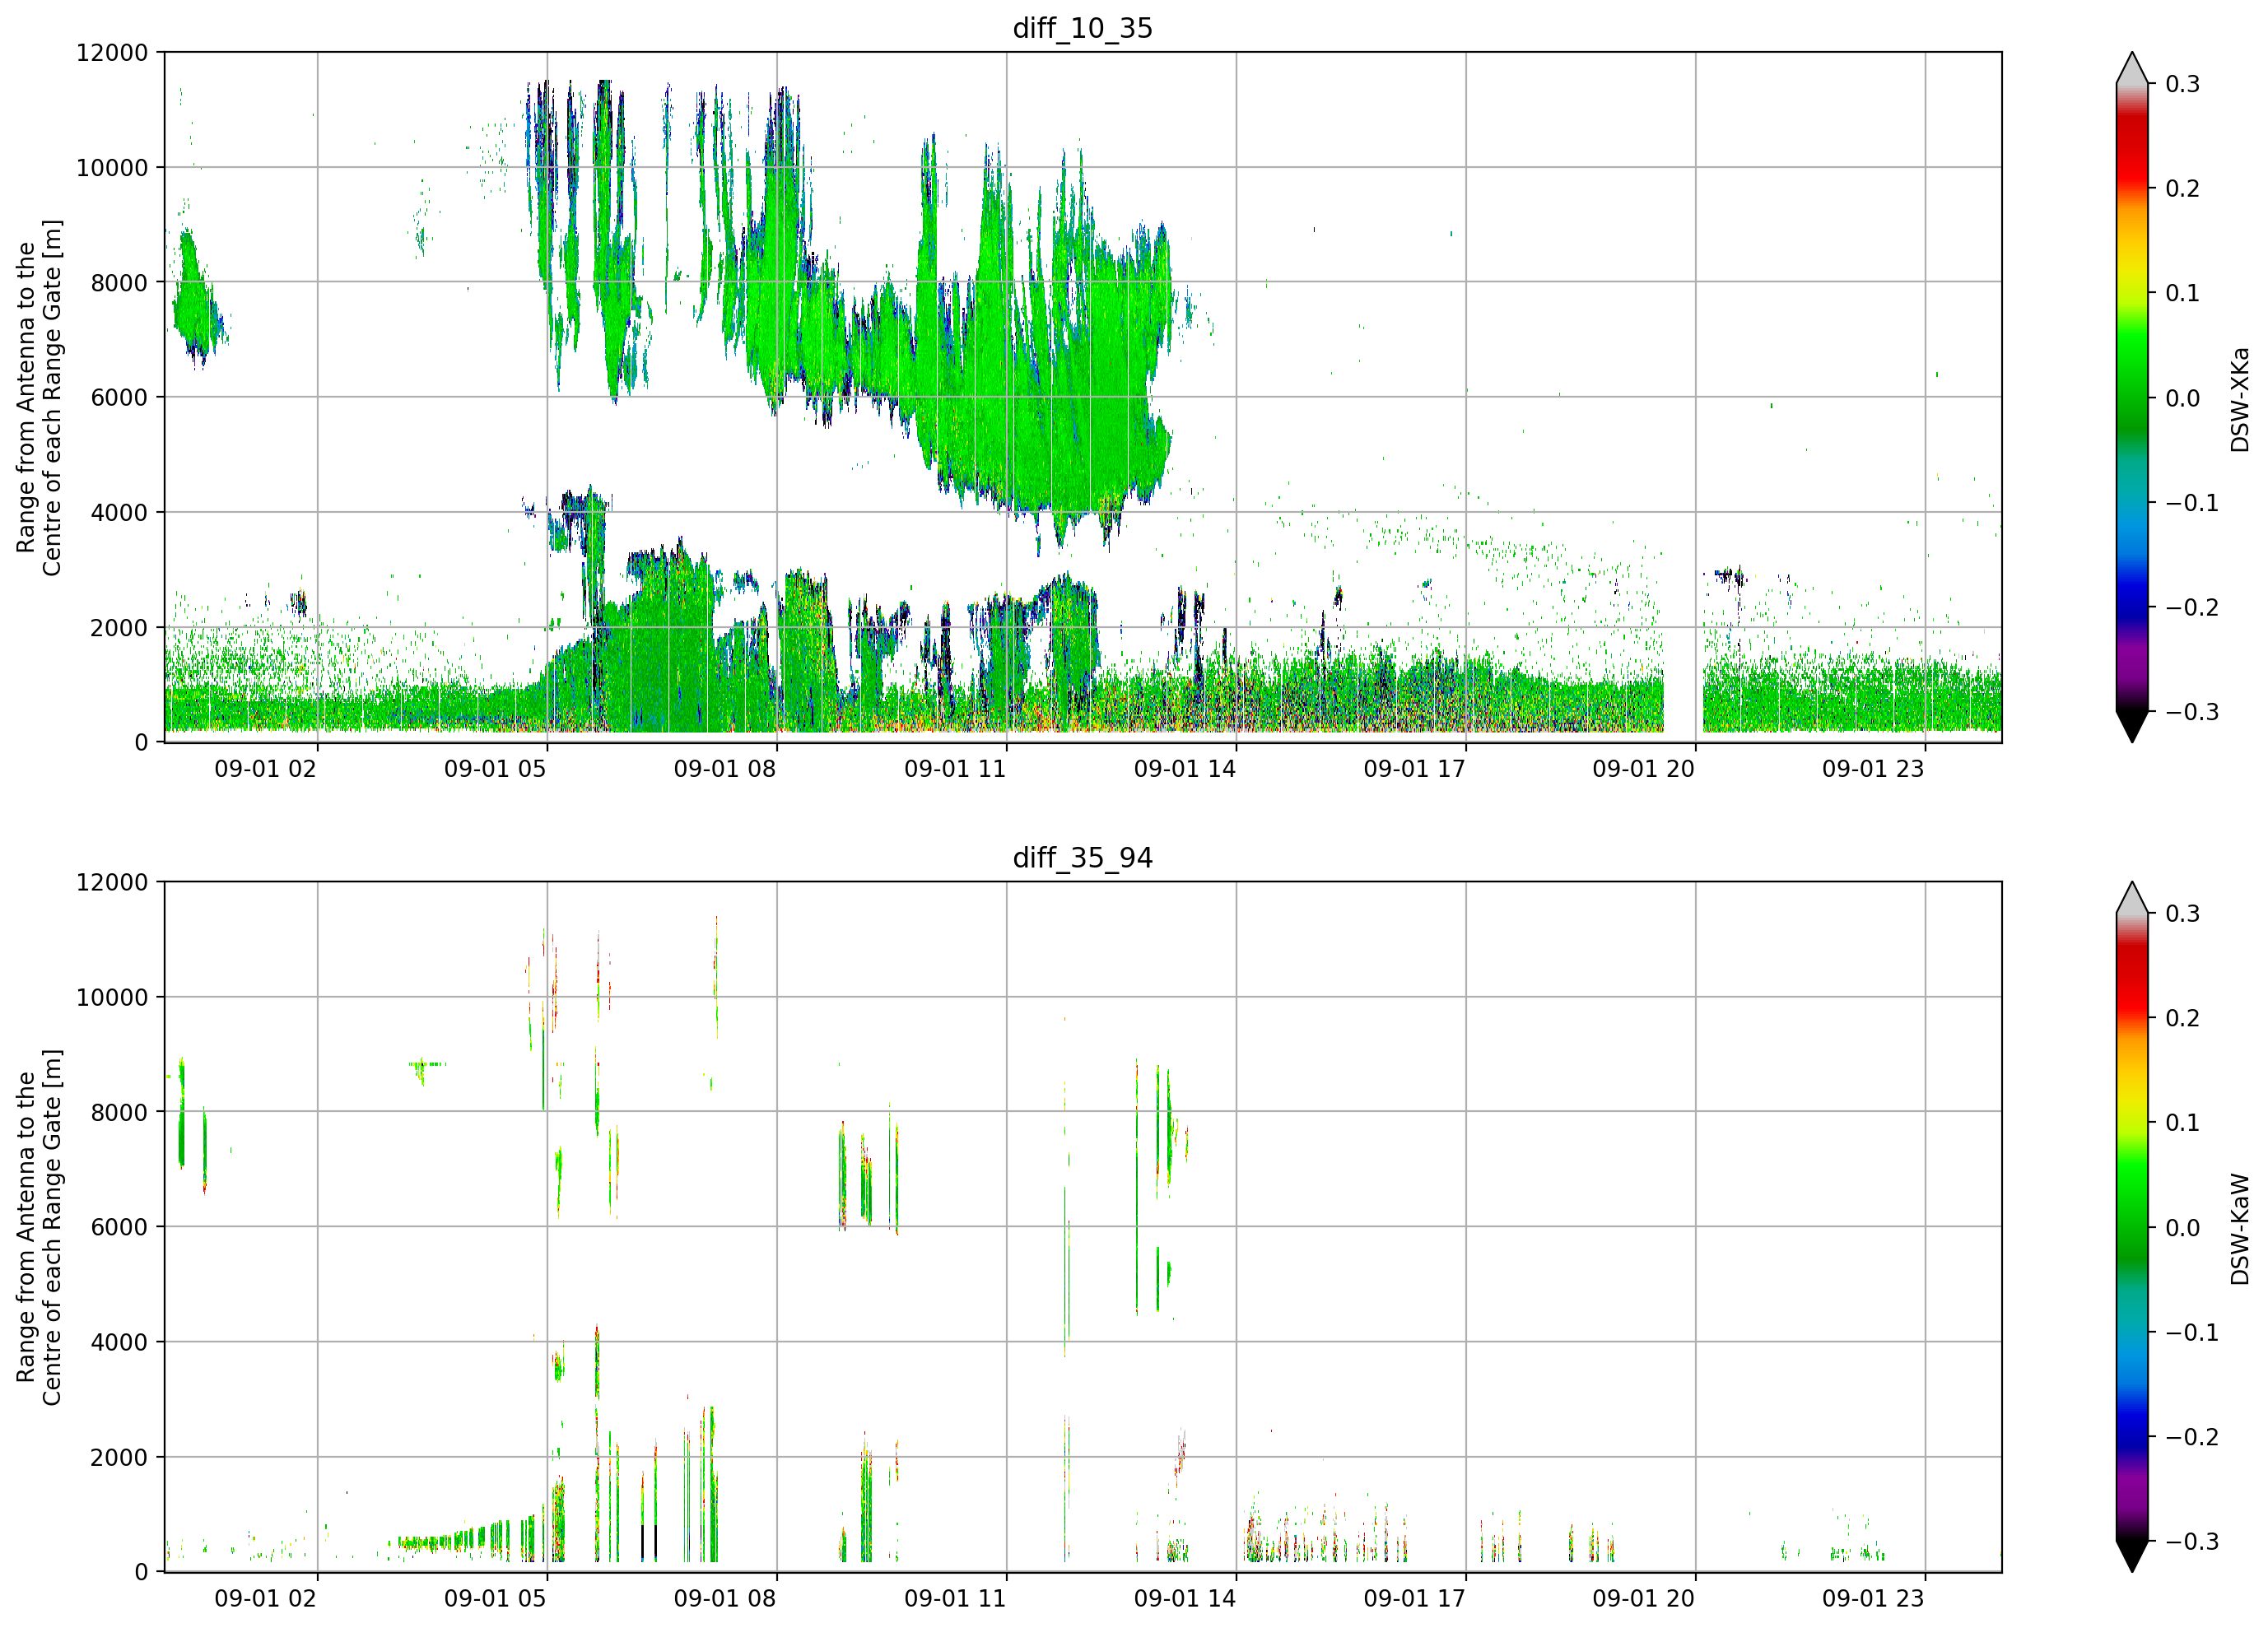Screen dimensions: 2268x1628
Task: Click '09-01 08' tick label under diff_35_94
Action: point(725,1599)
